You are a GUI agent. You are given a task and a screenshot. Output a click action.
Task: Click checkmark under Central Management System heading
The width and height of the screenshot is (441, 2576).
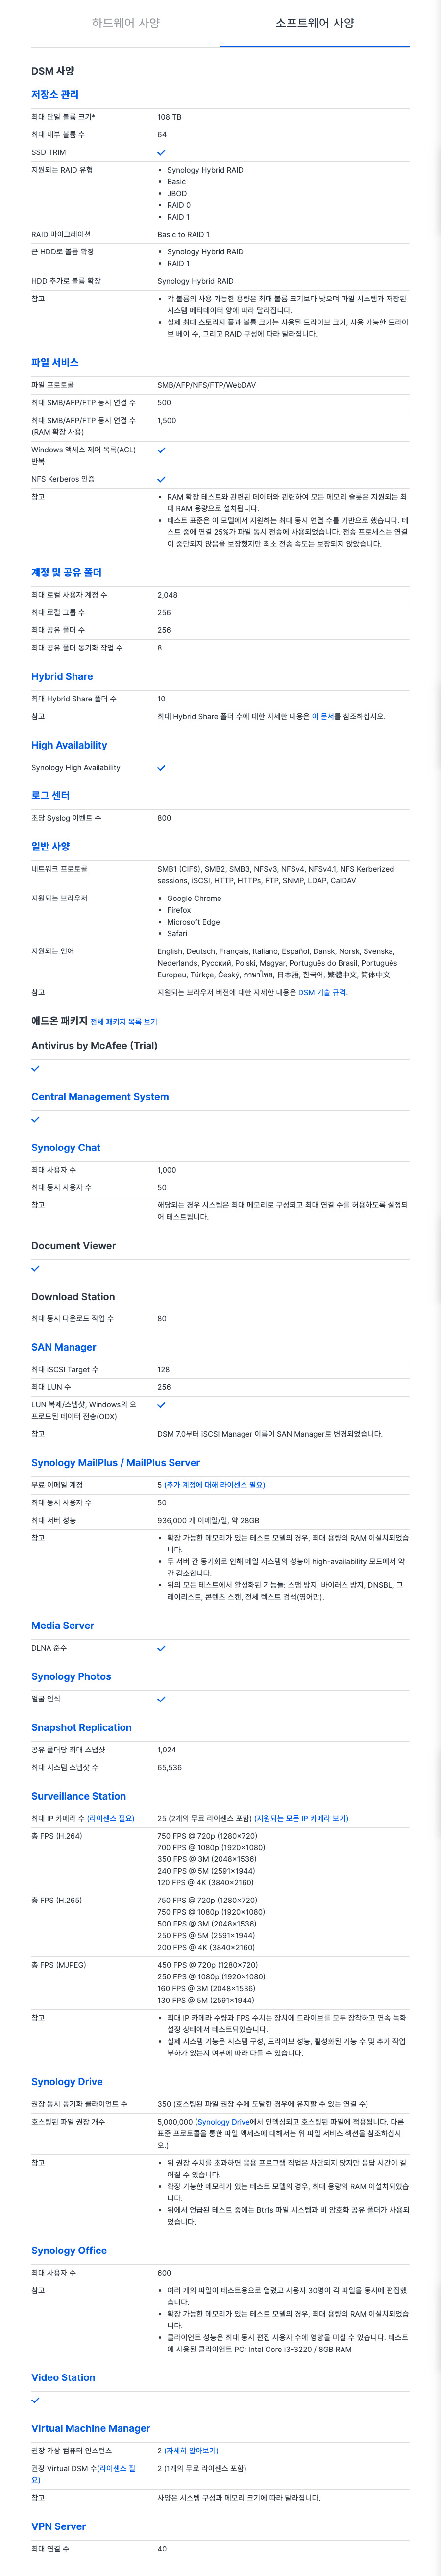click(x=35, y=1119)
